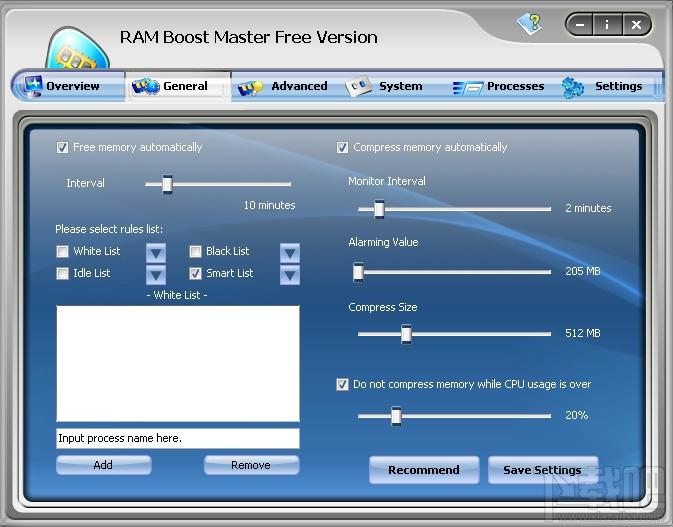Click the 205 MB alarming value
The width and height of the screenshot is (673, 527).
[x=582, y=271]
